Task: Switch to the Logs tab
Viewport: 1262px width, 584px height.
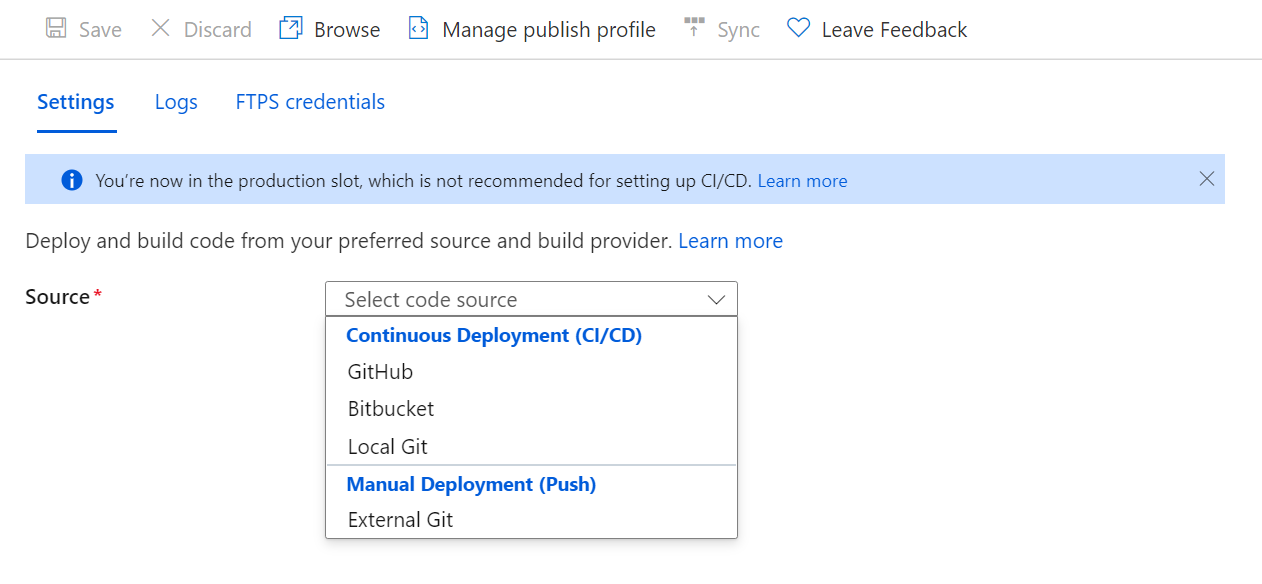Action: pos(176,102)
